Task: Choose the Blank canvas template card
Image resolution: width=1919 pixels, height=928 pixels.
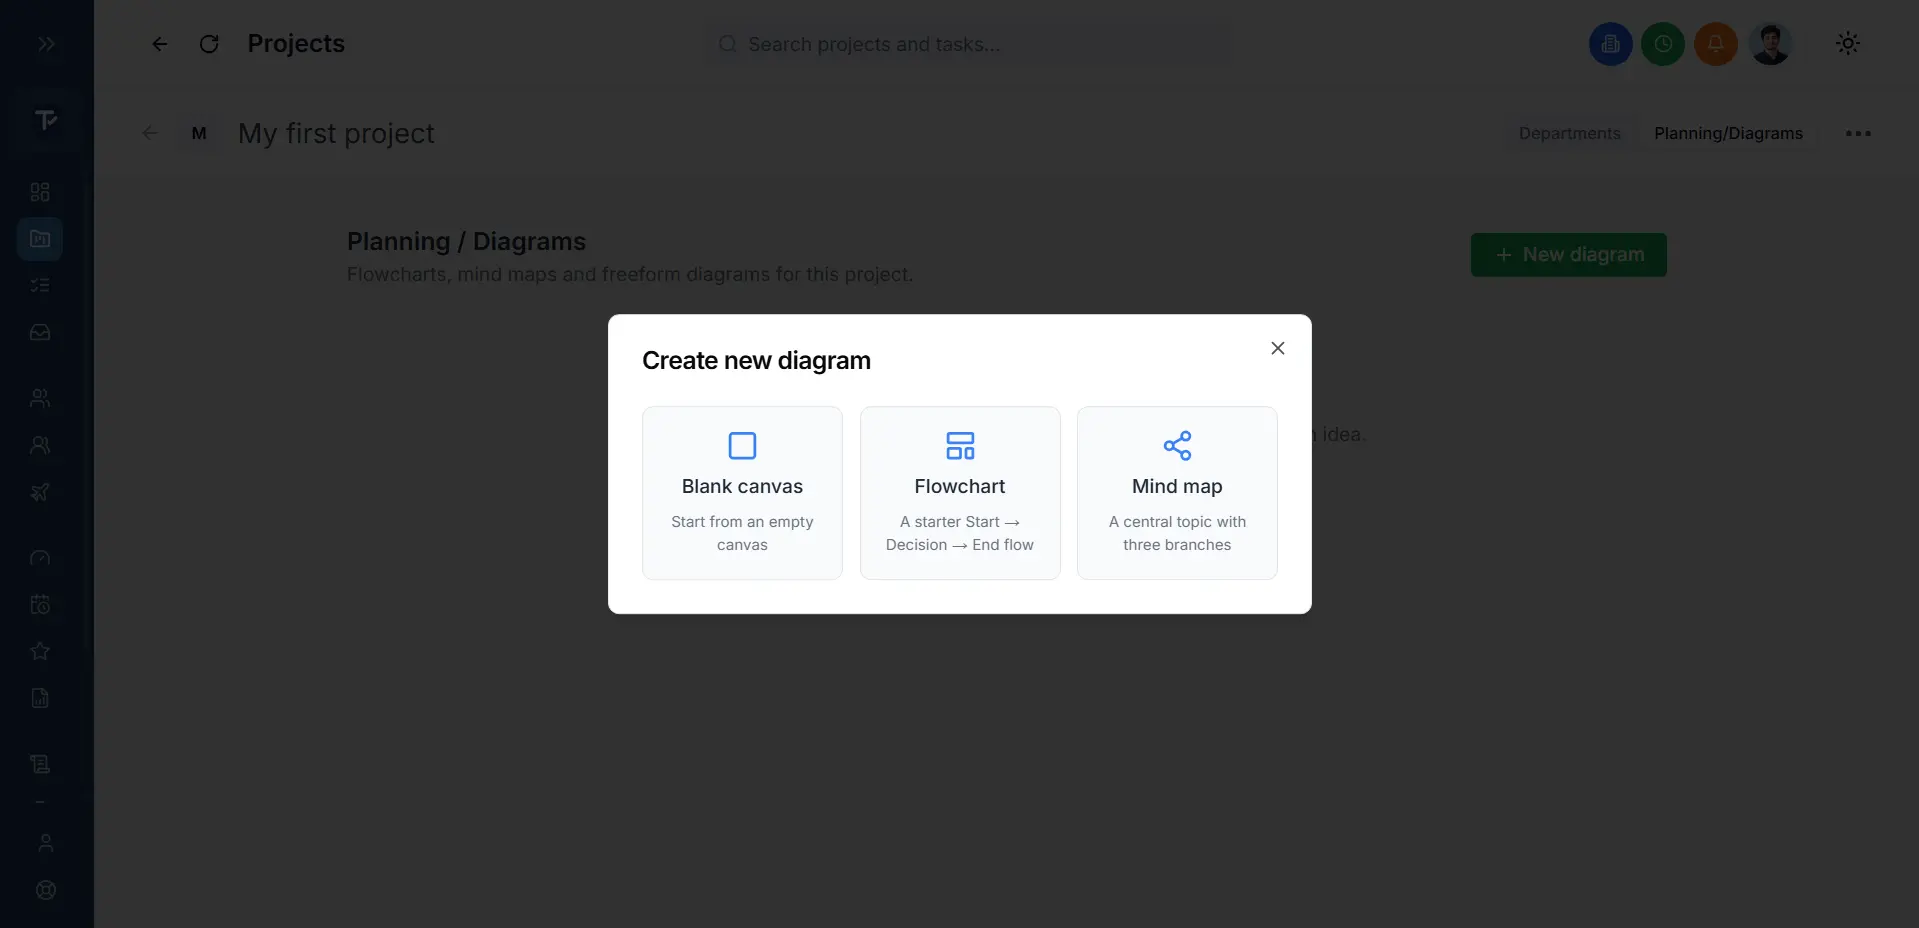Action: click(742, 493)
